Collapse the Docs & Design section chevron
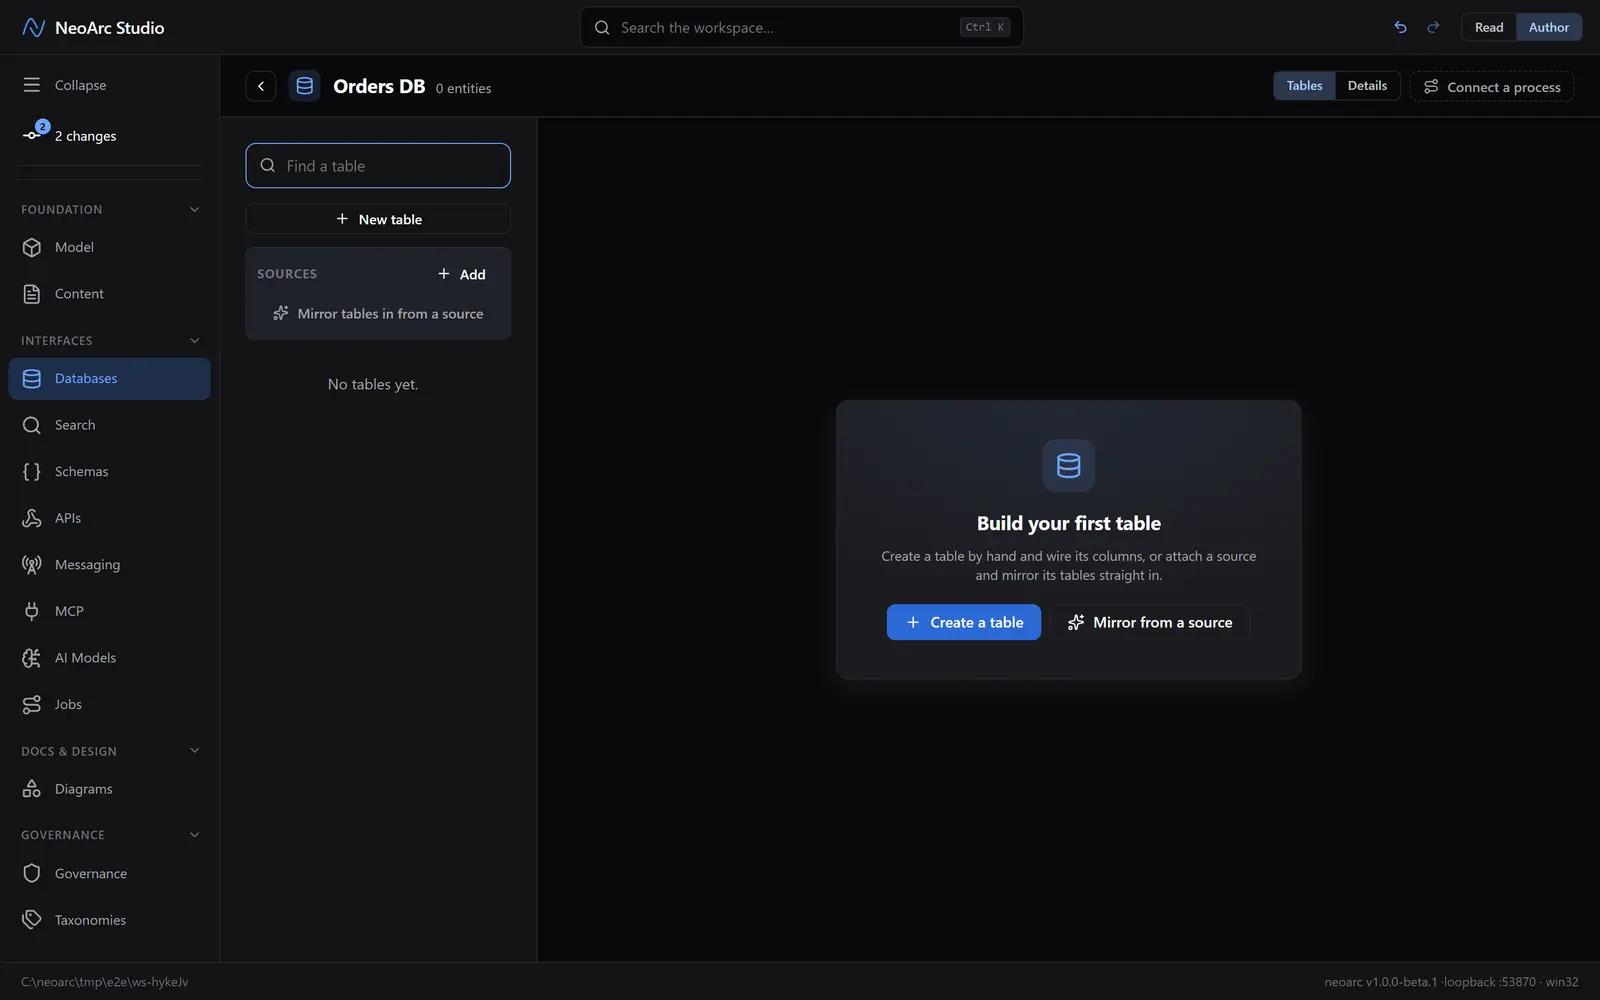1600x1000 pixels. (195, 750)
